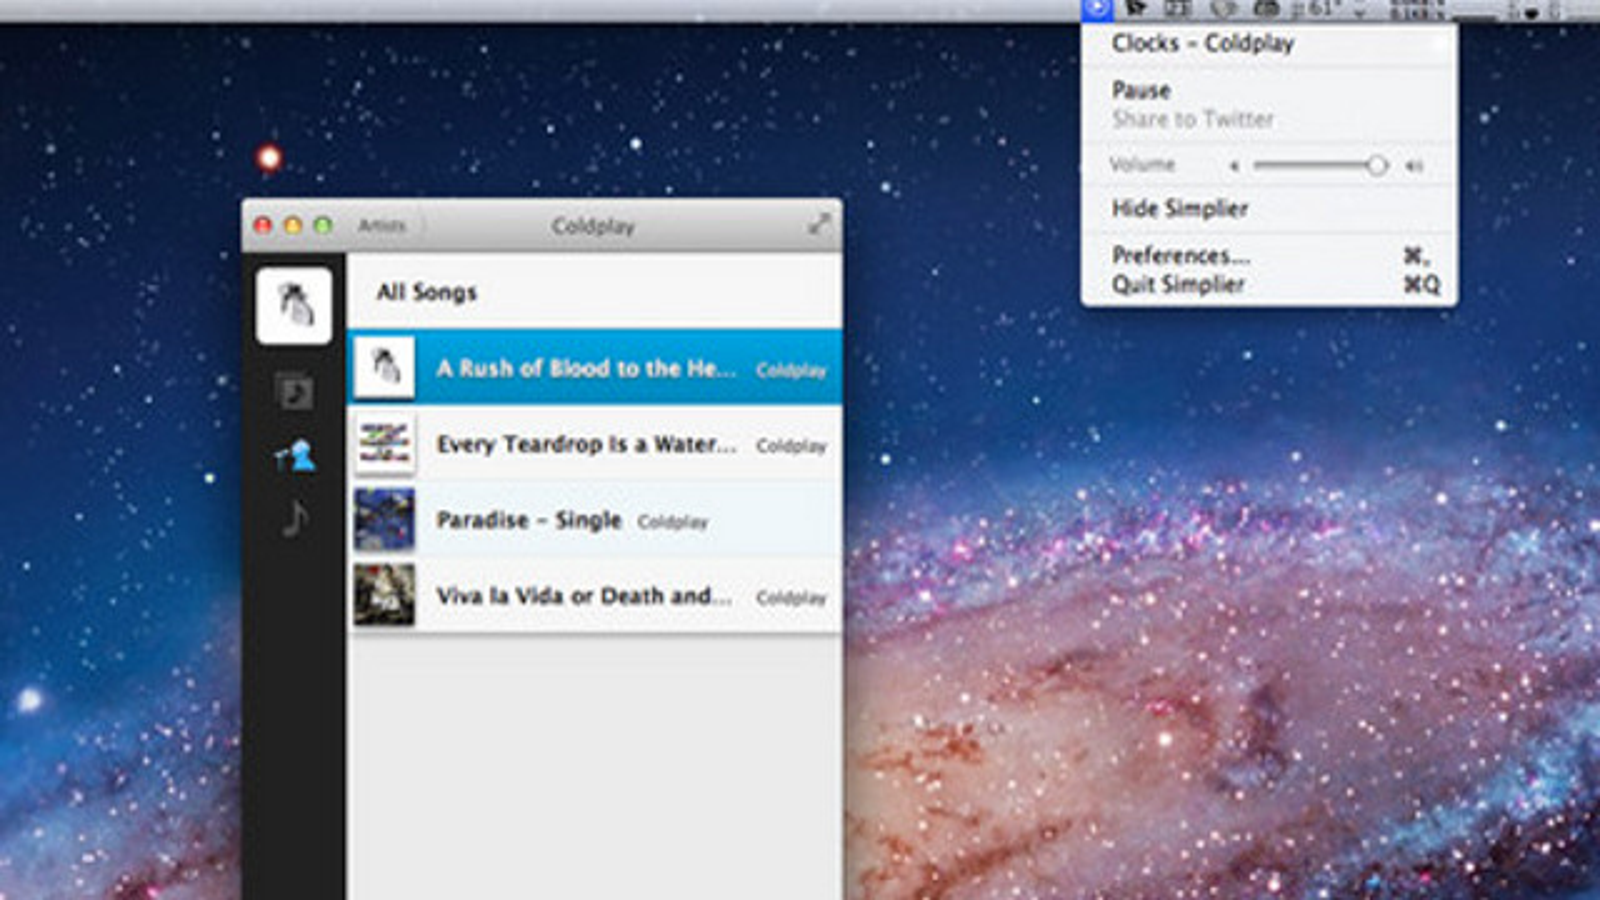Click the Every Teardrop album artwork thumbnail
The height and width of the screenshot is (900, 1600).
[x=384, y=443]
